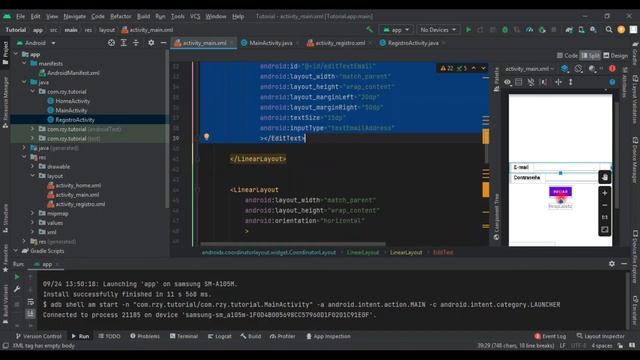This screenshot has height=360, width=640.
Task: Click Sync Project with Gradle Files icon
Action: tap(569, 30)
